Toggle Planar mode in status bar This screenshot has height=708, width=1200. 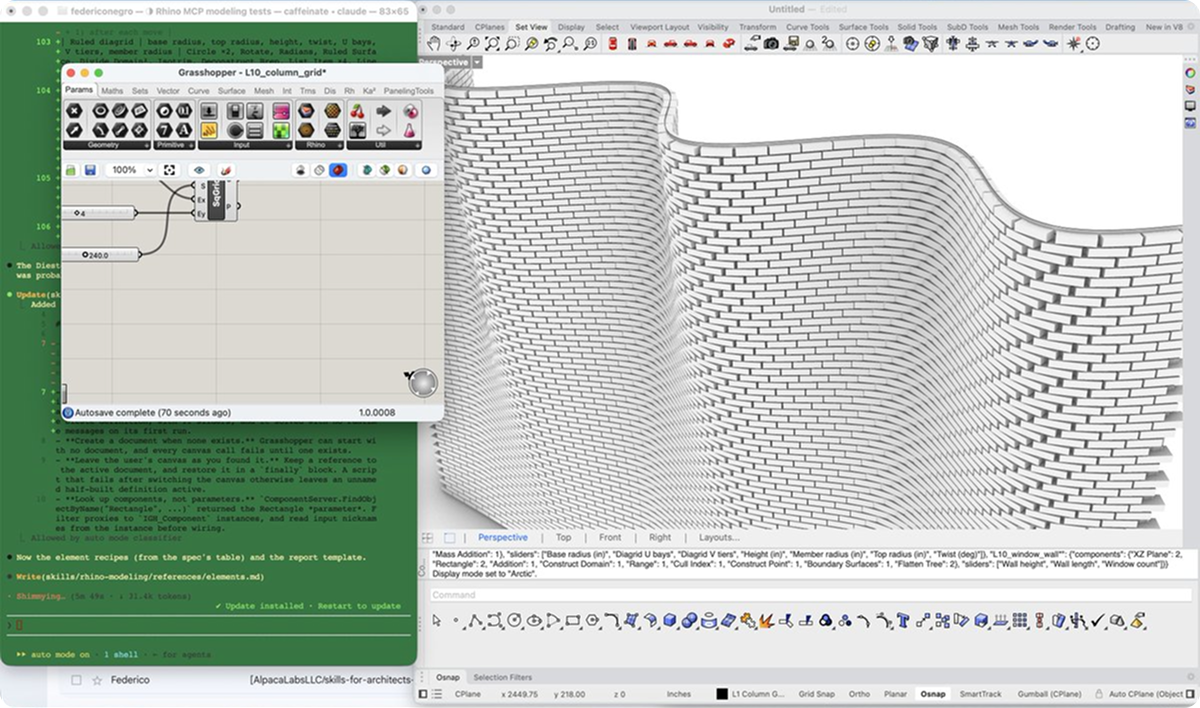point(896,694)
